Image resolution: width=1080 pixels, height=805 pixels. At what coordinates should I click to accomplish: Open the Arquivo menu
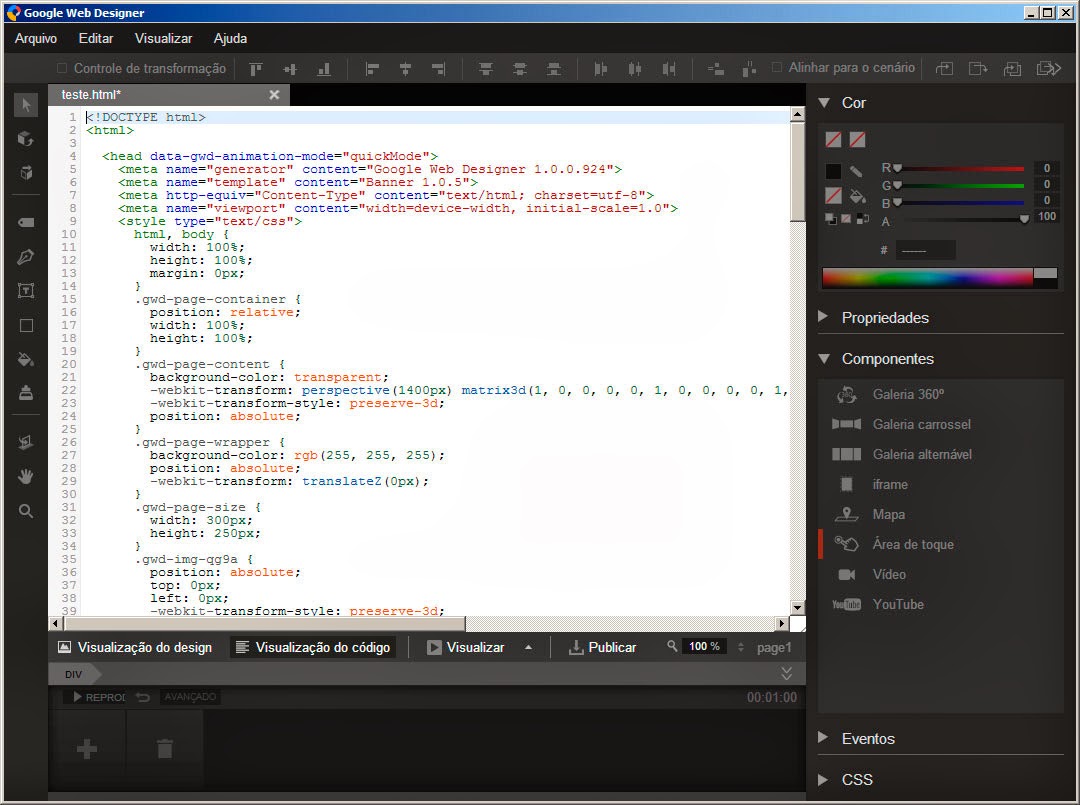click(x=36, y=38)
